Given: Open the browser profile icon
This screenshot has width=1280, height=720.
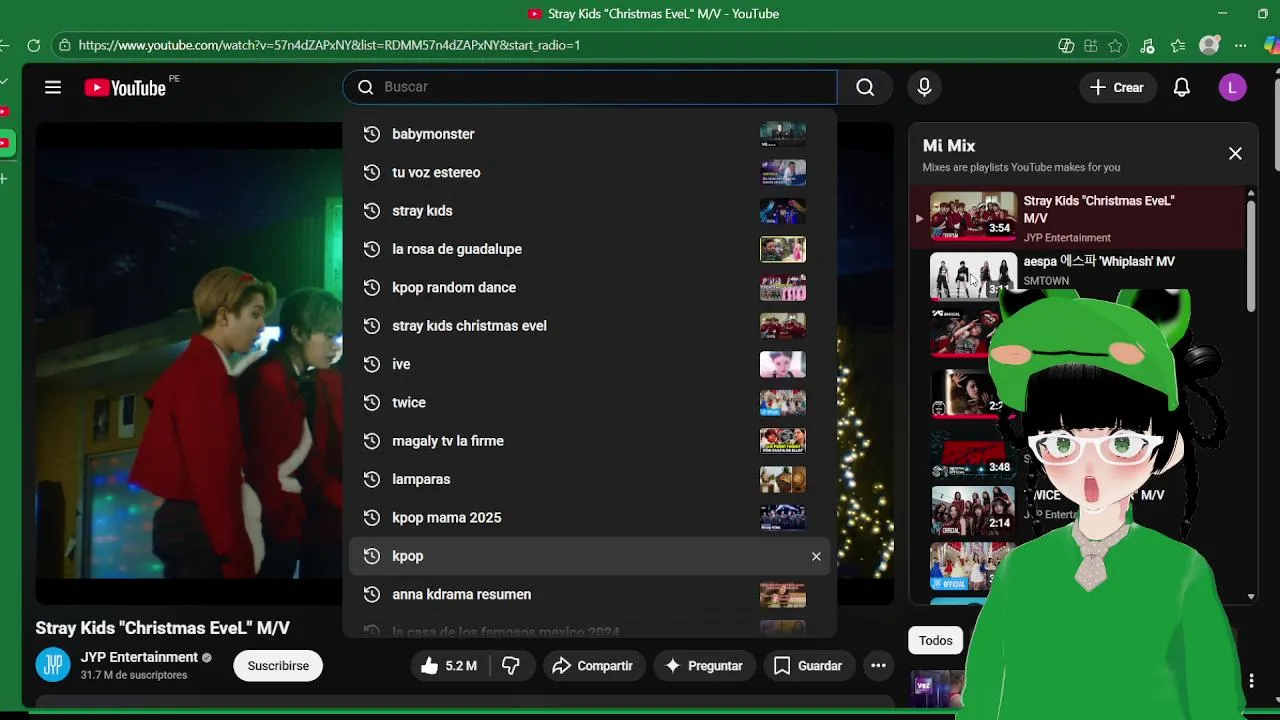Looking at the screenshot, I should (x=1209, y=45).
